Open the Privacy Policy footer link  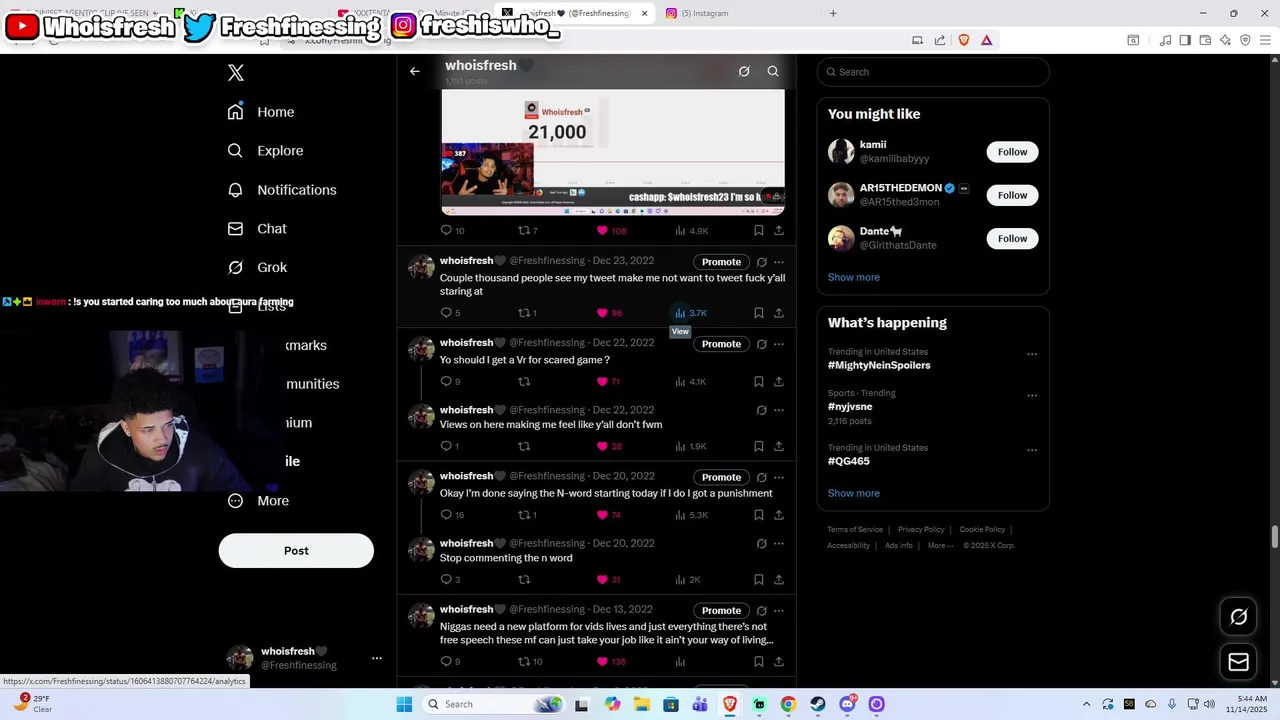pos(921,530)
